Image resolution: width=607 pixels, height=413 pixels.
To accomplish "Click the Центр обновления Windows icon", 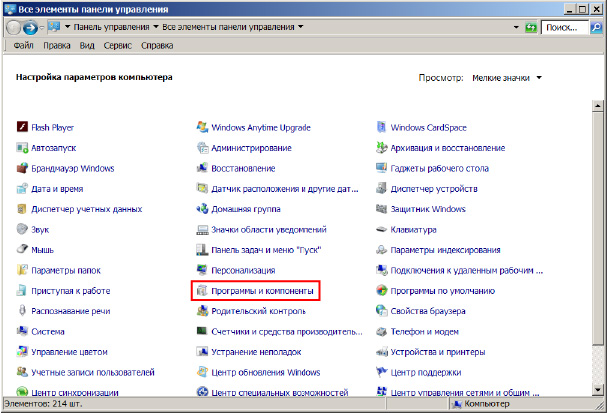I will coord(202,372).
